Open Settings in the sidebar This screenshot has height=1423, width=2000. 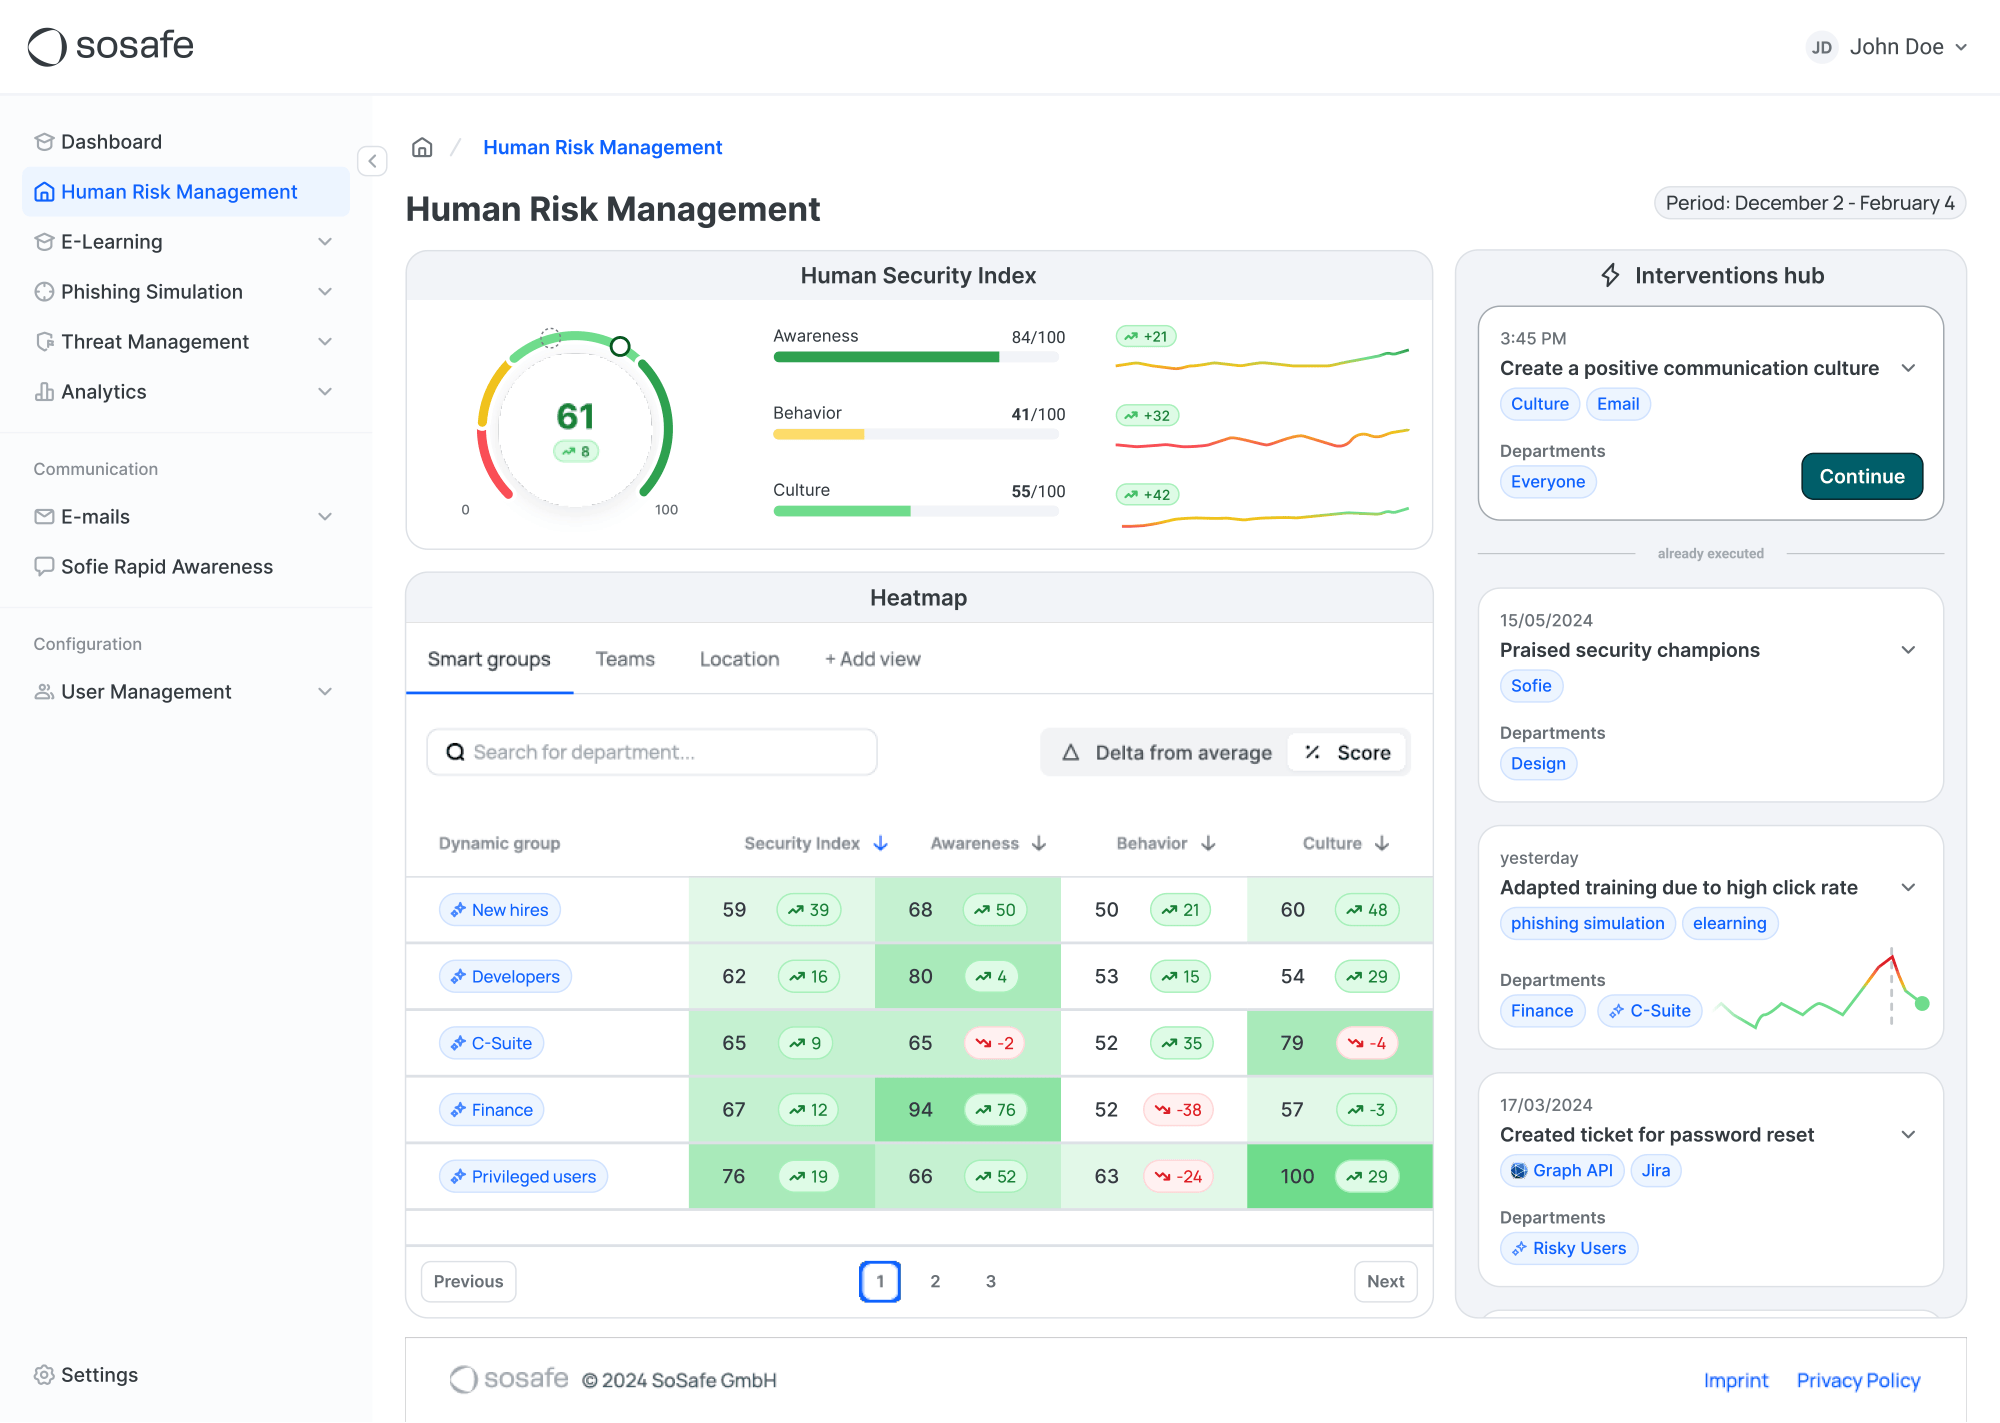pyautogui.click(x=86, y=1375)
